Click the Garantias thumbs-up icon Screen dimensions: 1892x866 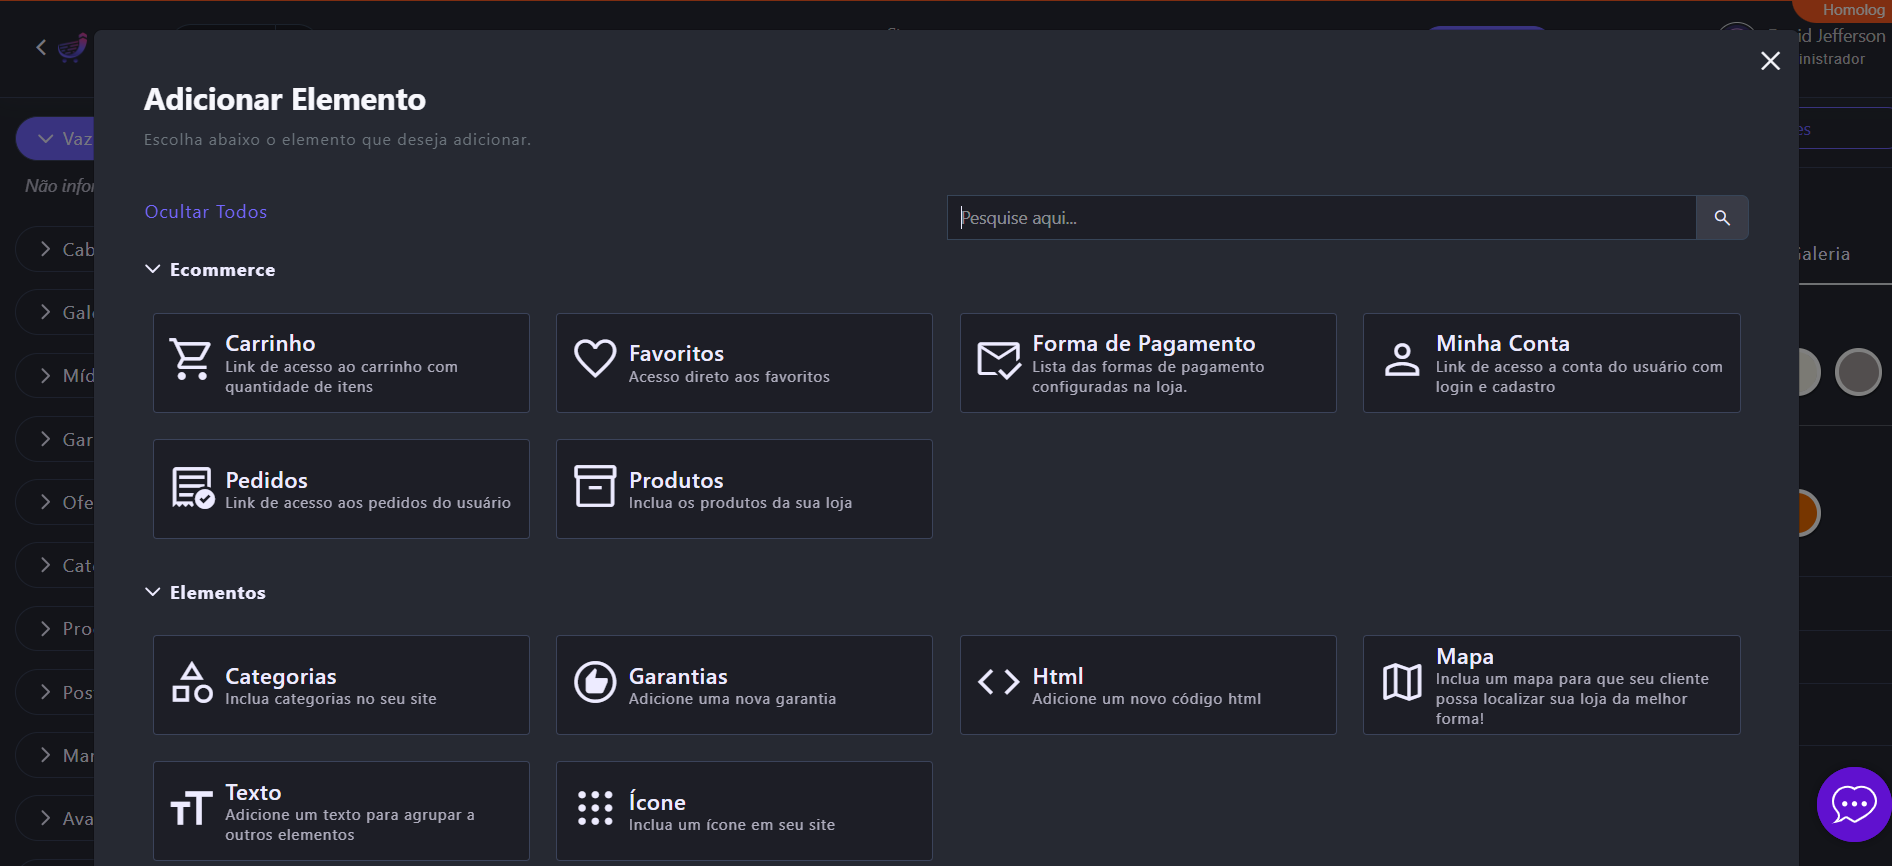coord(595,683)
